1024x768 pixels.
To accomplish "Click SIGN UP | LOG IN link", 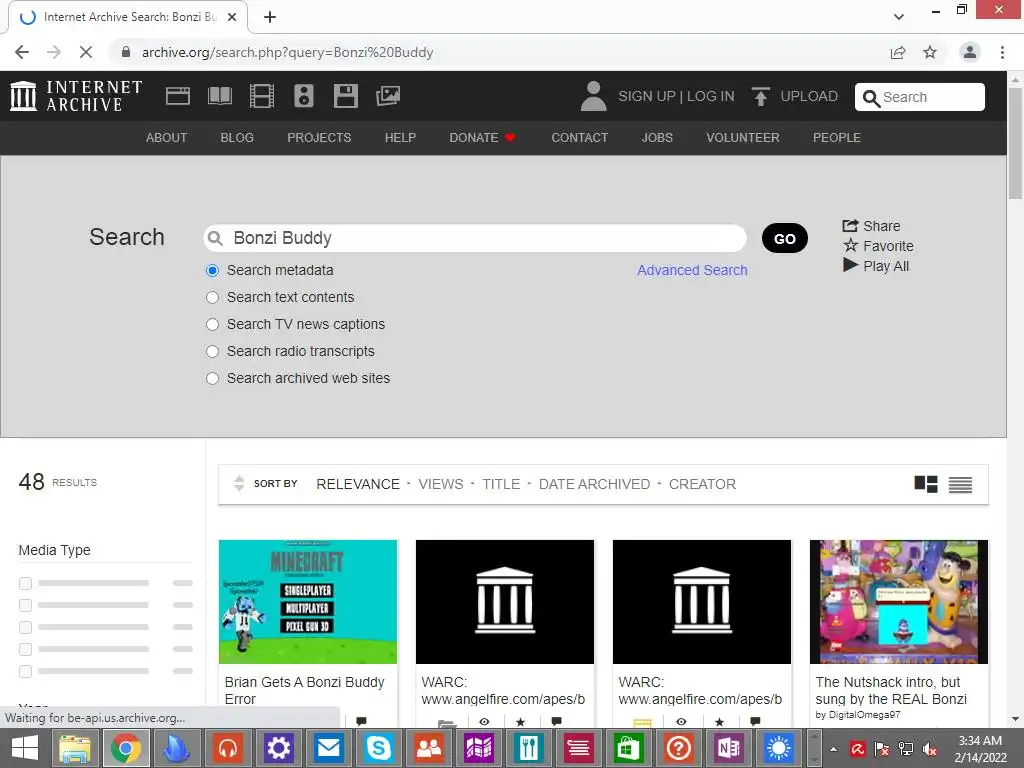I will tap(676, 97).
